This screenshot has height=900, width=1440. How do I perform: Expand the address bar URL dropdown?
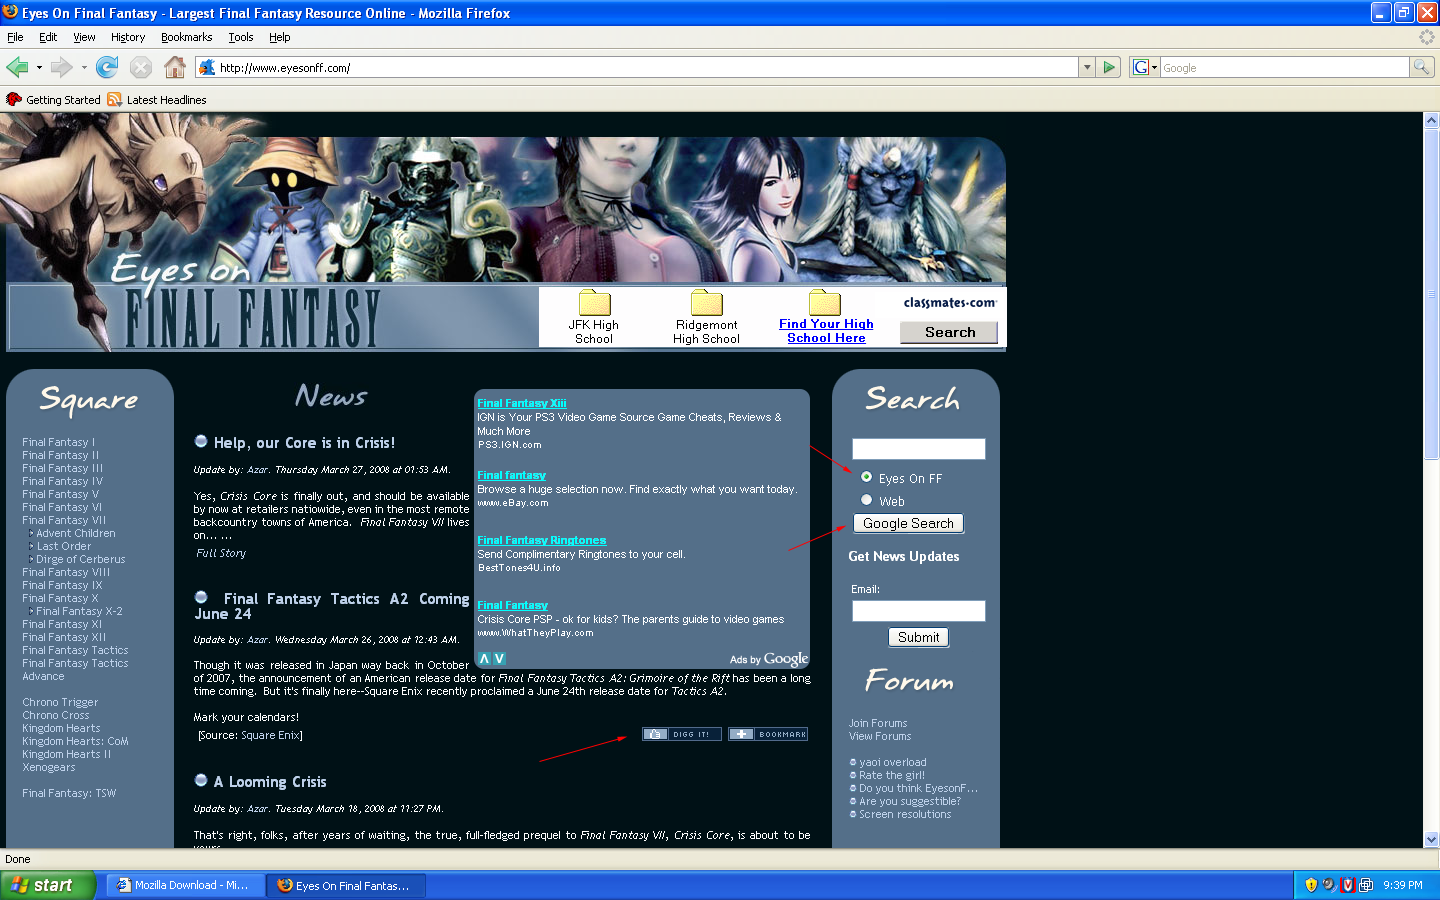1087,67
